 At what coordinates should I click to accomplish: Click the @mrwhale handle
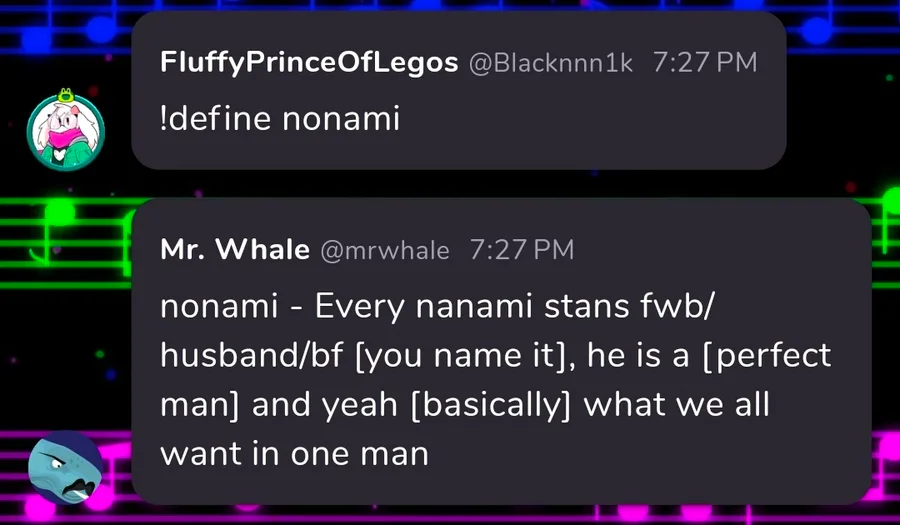(x=385, y=250)
